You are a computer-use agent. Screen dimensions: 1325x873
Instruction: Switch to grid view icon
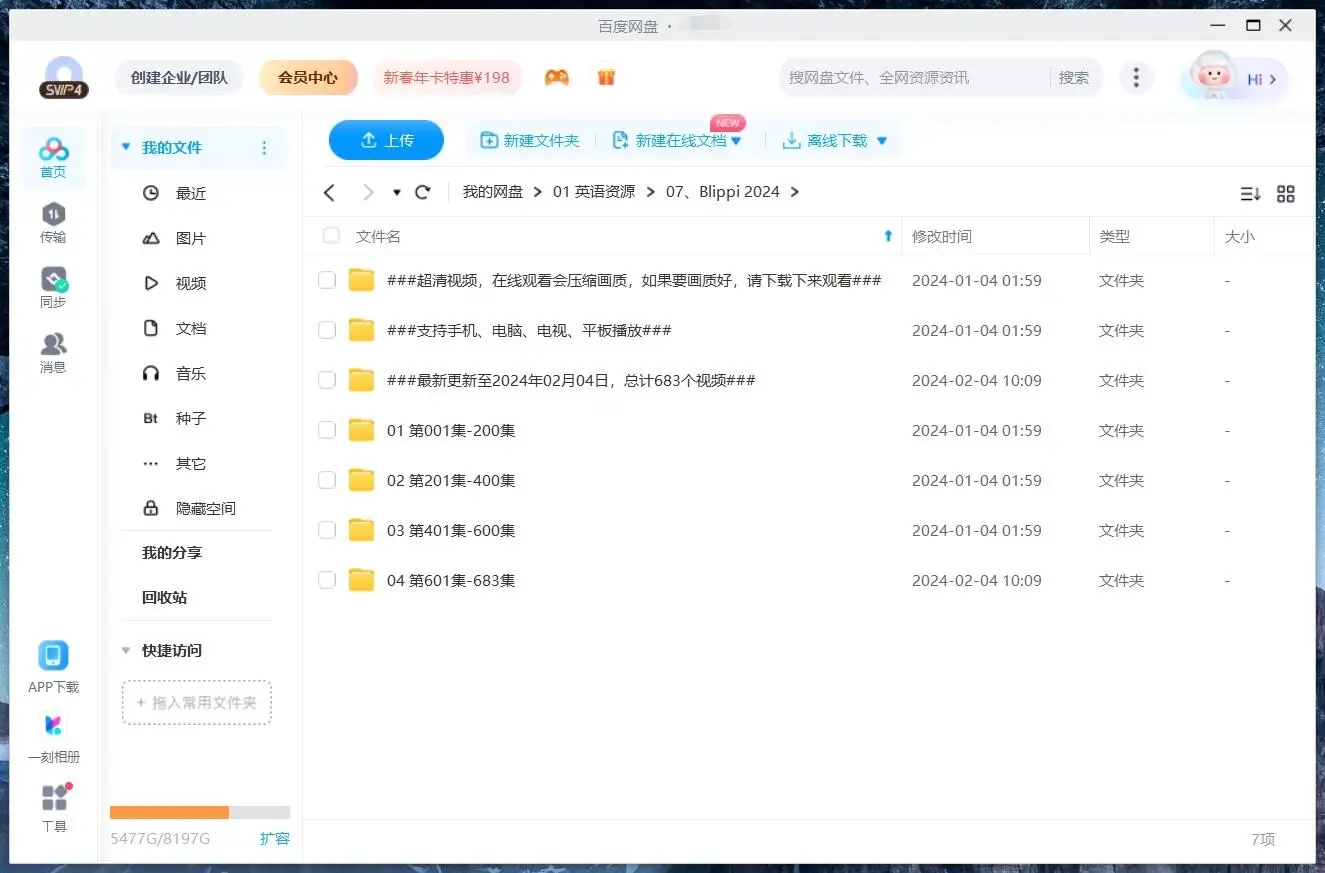point(1286,194)
